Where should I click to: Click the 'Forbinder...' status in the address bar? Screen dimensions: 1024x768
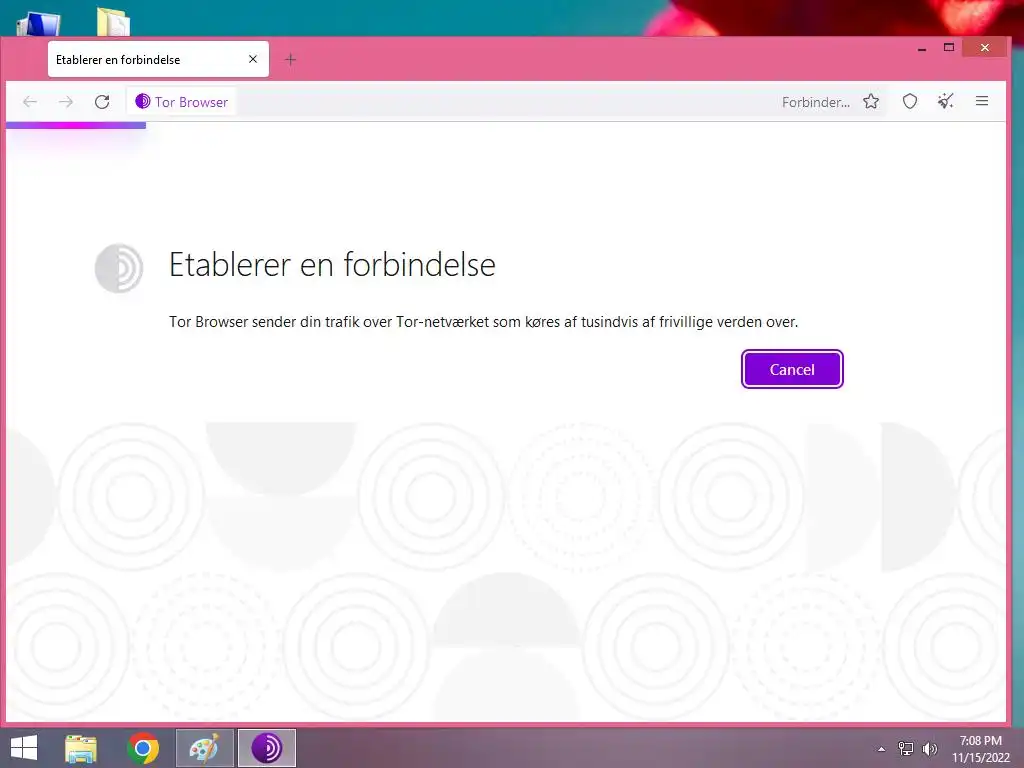point(816,103)
